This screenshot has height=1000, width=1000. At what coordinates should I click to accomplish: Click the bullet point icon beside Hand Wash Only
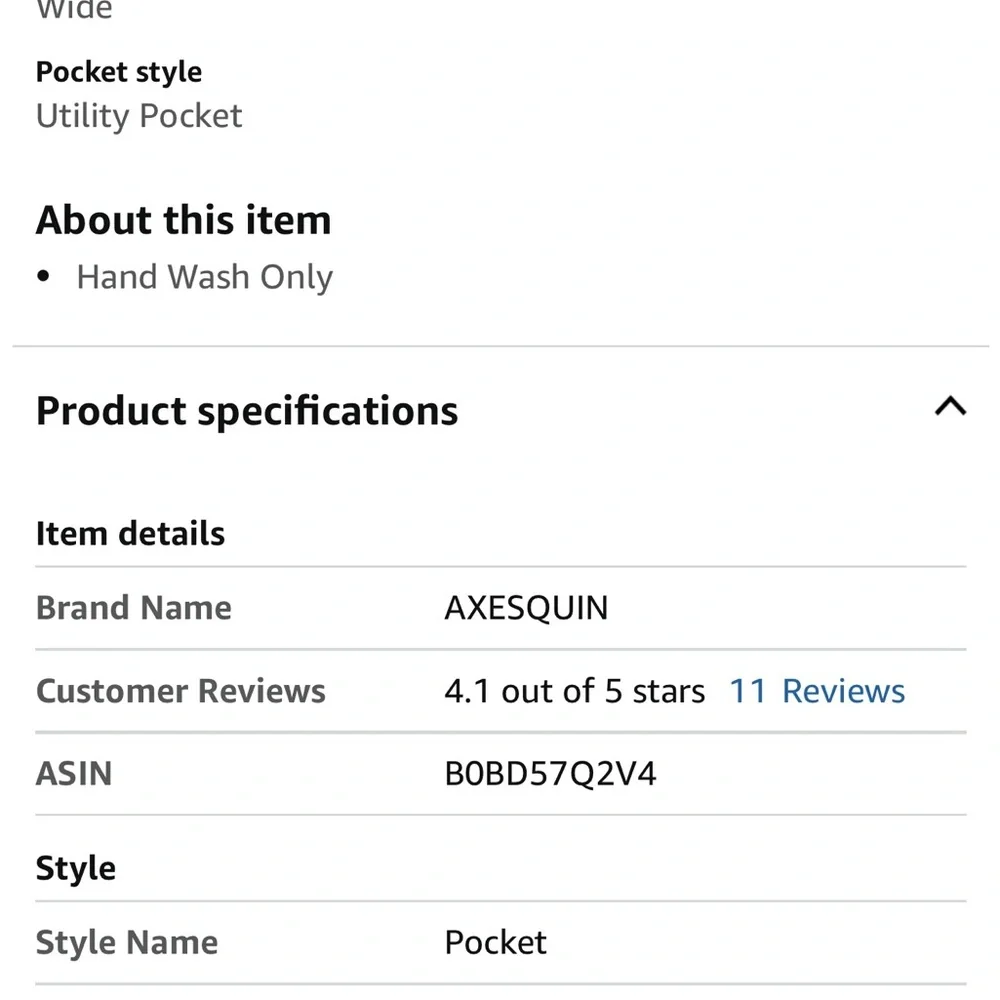pyautogui.click(x=44, y=275)
